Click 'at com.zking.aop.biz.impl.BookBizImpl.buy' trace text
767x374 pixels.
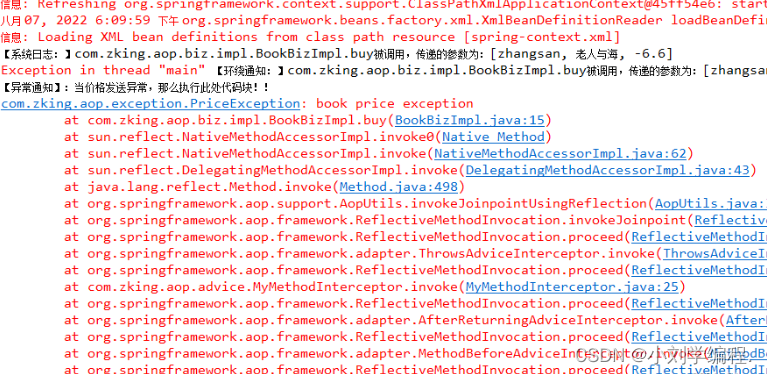(226, 120)
